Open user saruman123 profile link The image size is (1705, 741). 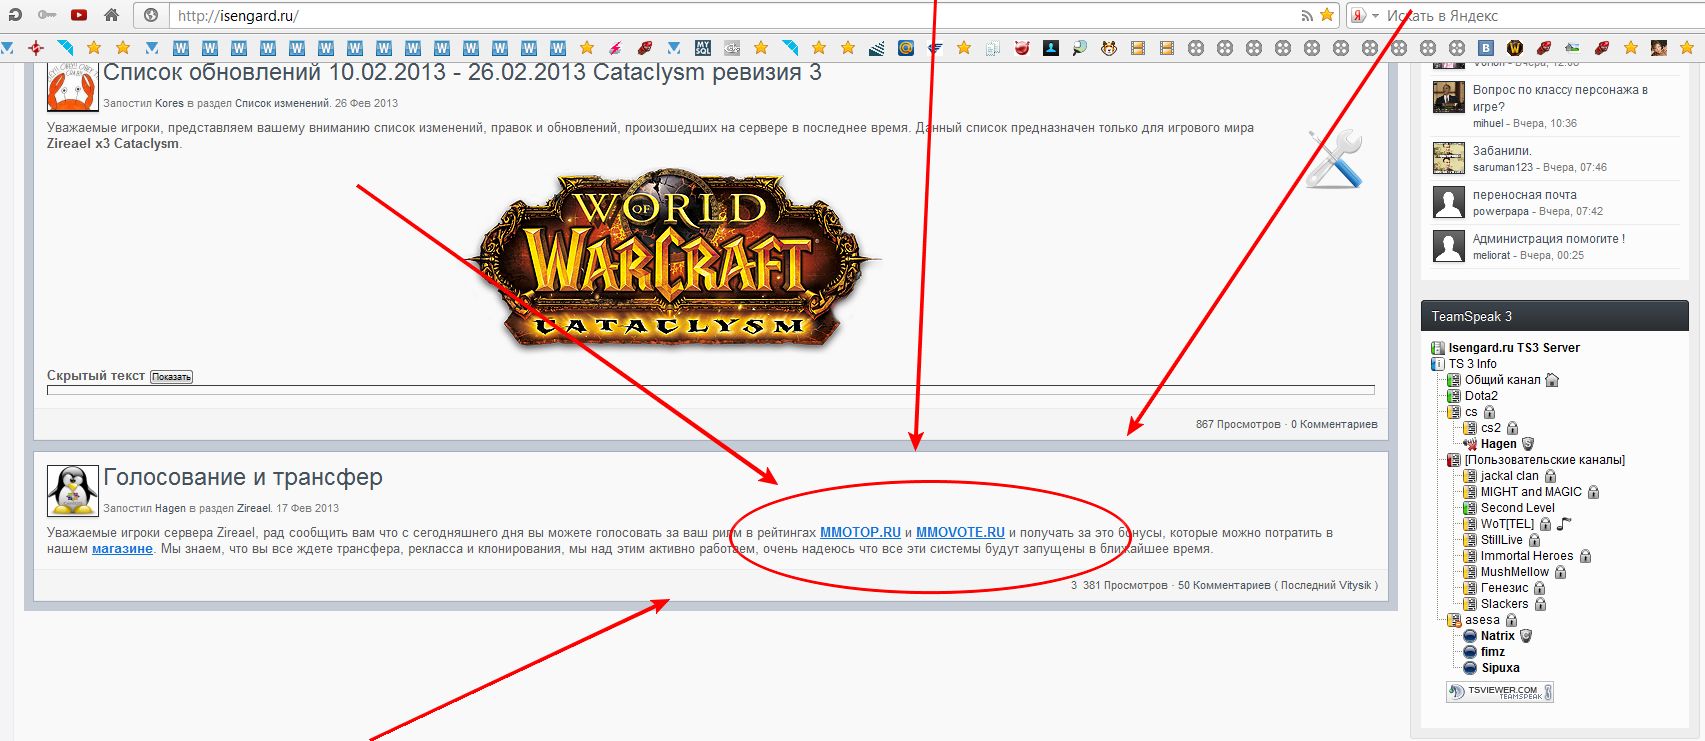(1503, 167)
